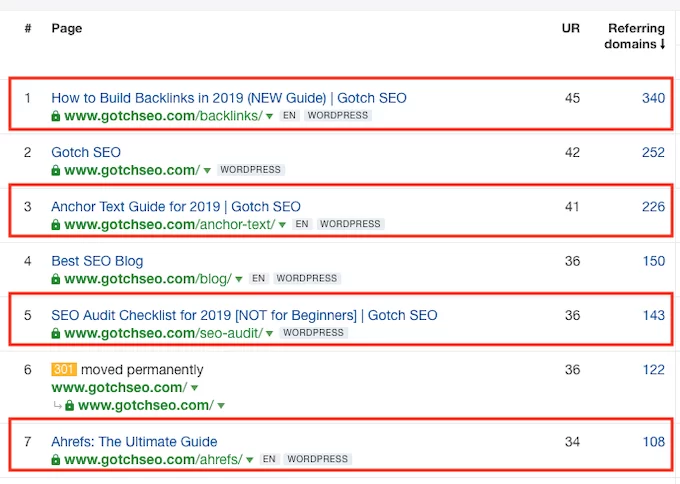Click lock icon beside anchor-text URL
Image resolution: width=680 pixels, height=484 pixels.
tap(56, 224)
